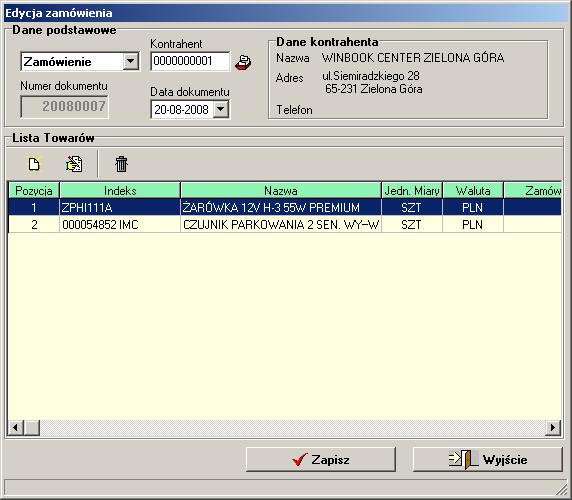Click the date text 20-08-2008

click(181, 109)
